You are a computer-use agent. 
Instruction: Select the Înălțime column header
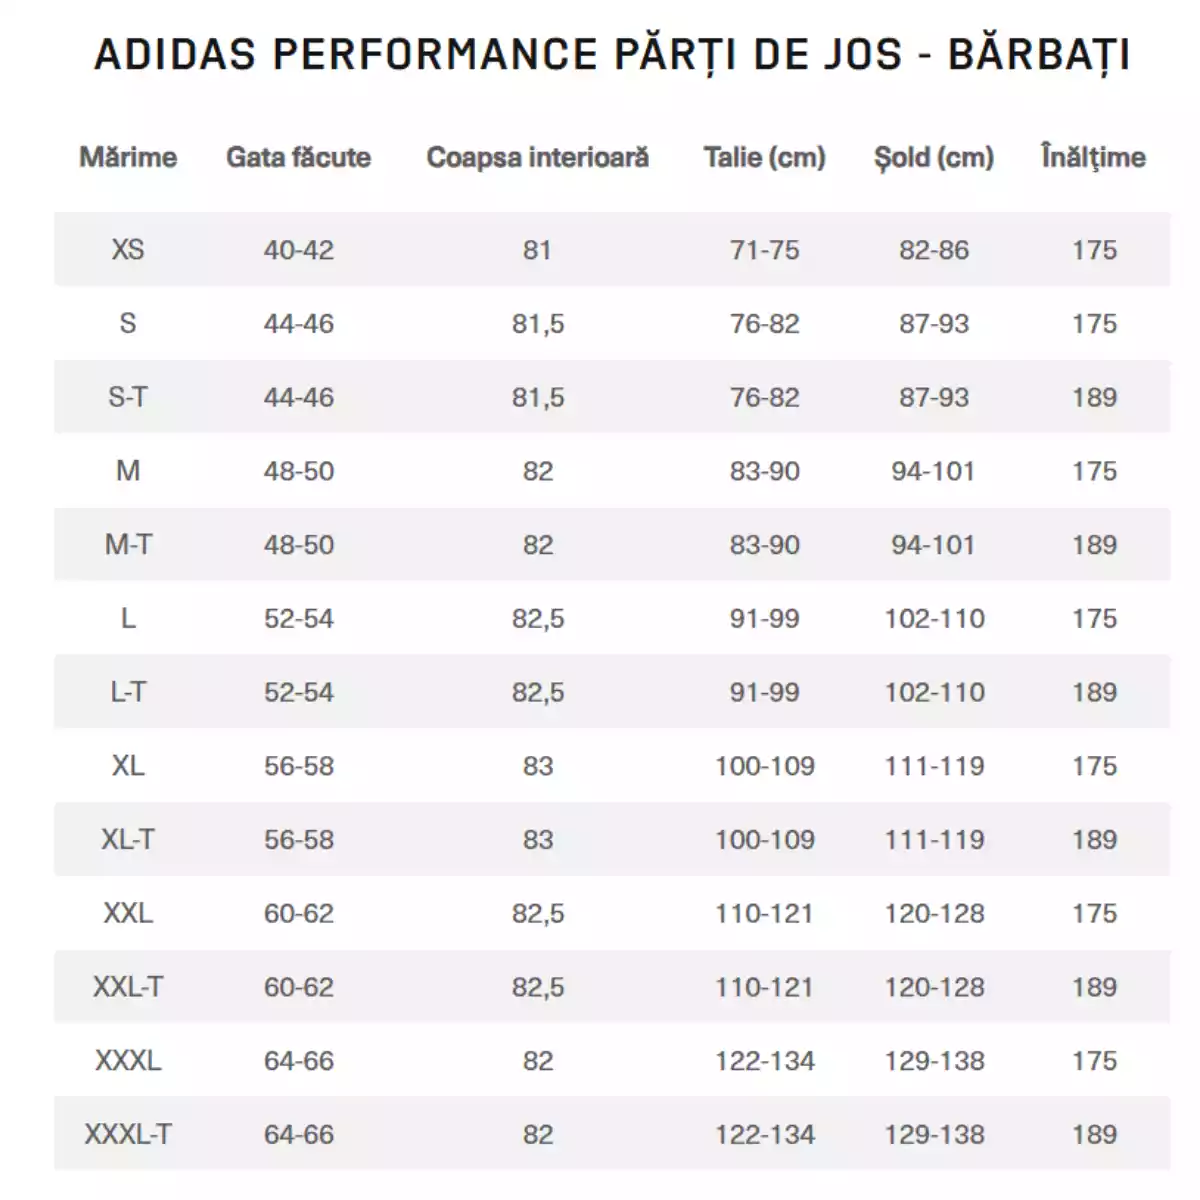pos(1093,157)
